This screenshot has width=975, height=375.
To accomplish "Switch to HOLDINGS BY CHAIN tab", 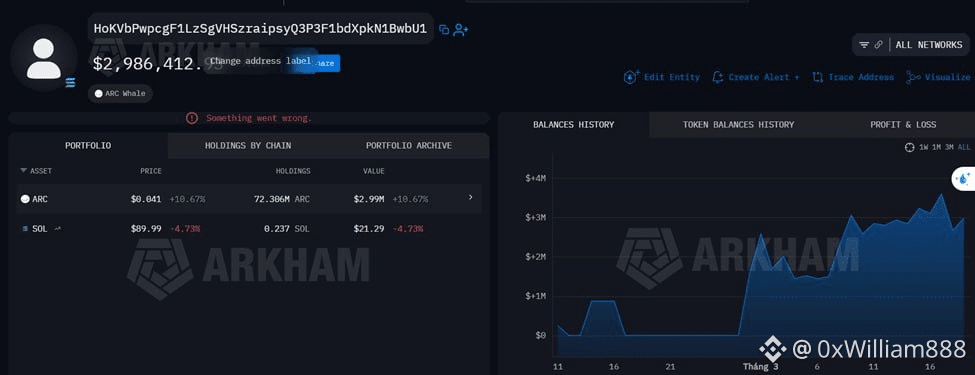I will 248,146.
